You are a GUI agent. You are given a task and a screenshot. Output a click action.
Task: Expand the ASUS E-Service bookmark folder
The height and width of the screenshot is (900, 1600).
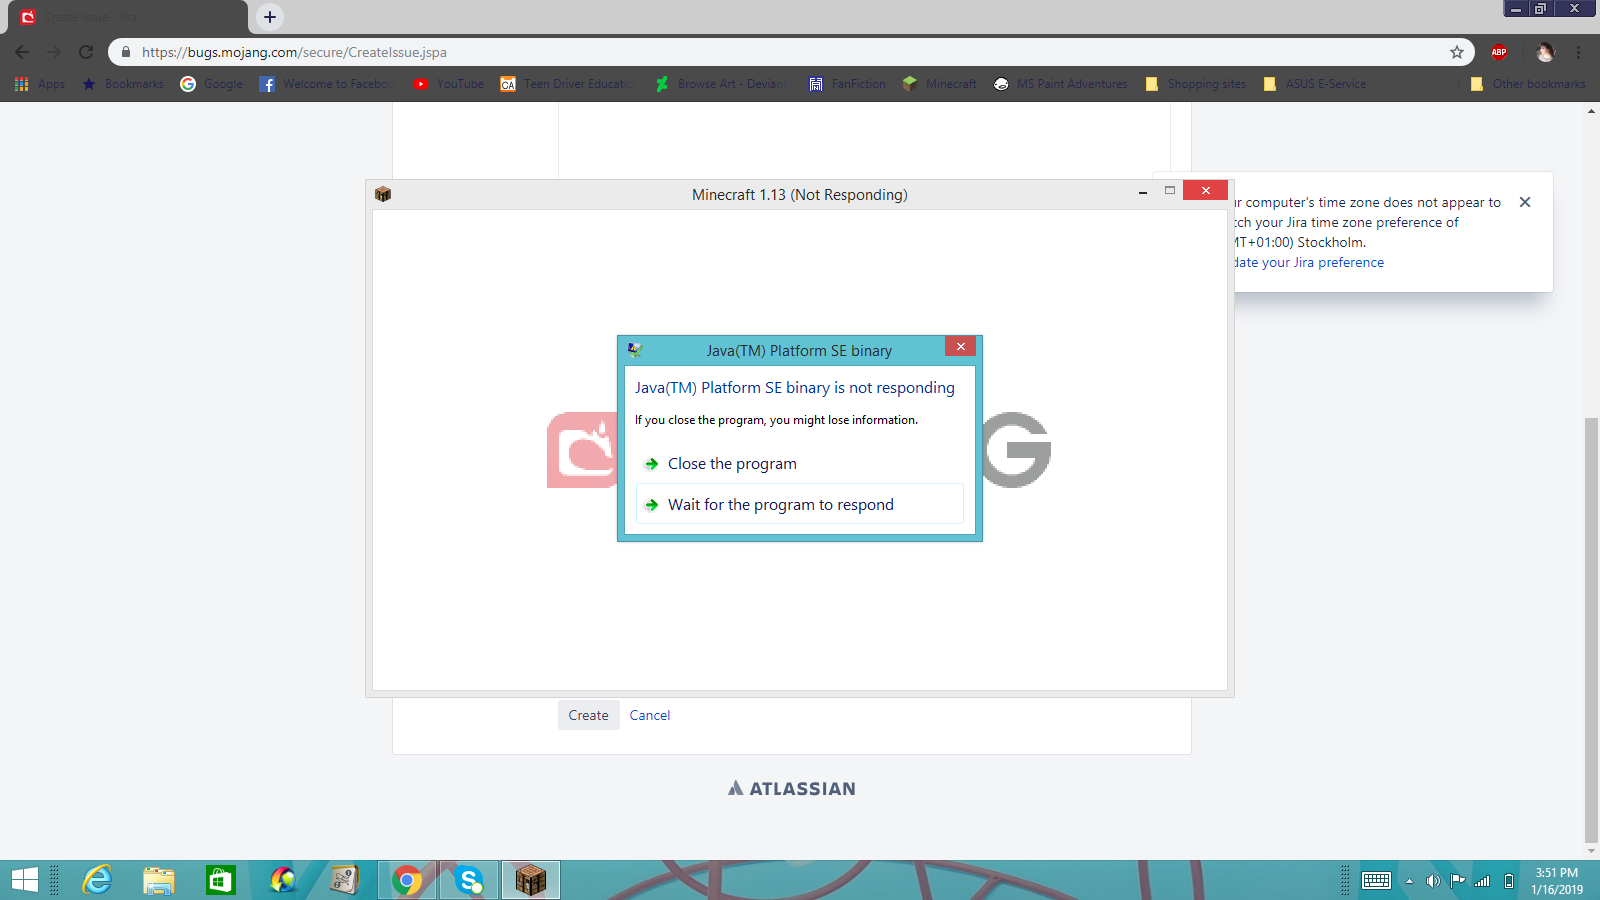1315,84
